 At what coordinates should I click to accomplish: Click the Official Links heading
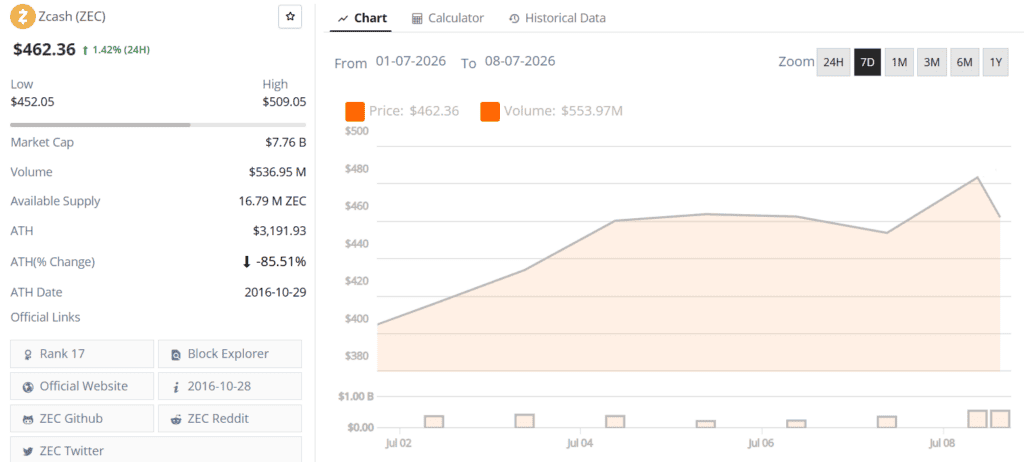pyautogui.click(x=46, y=317)
